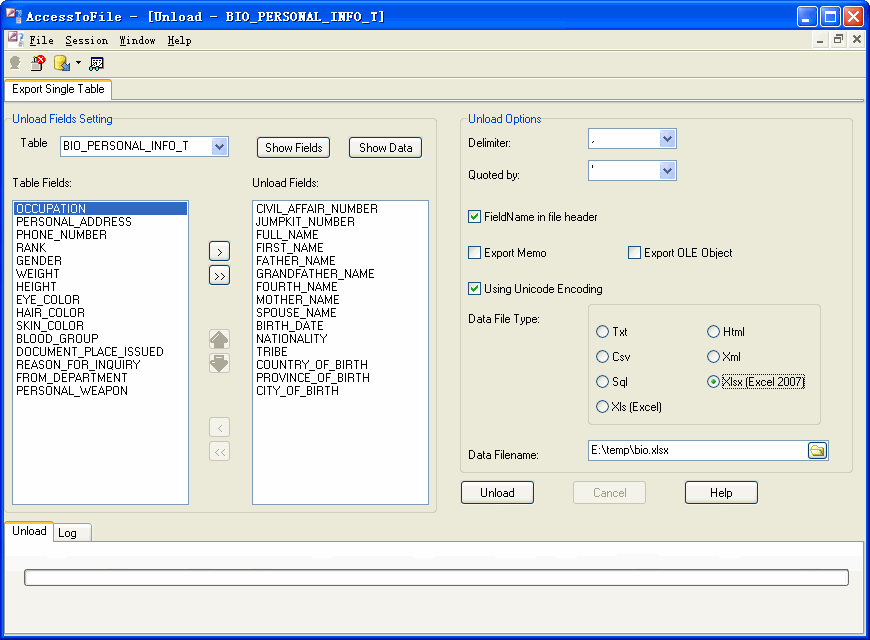The image size is (870, 640).
Task: Select CIVIL_AFFAIR_NUMBER in Unload Fields
Action: tap(340, 209)
